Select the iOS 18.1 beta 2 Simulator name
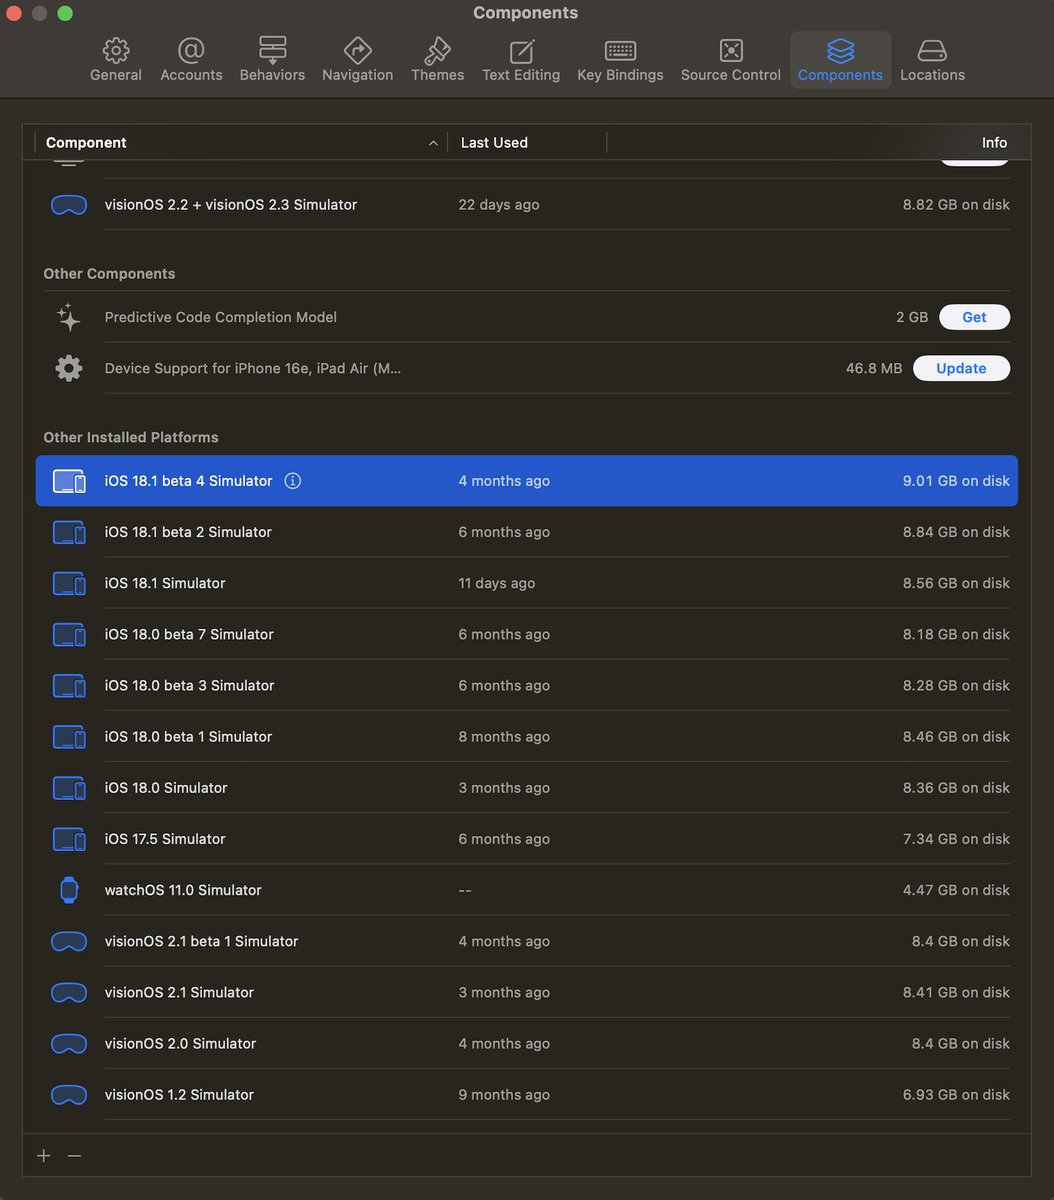 188,532
